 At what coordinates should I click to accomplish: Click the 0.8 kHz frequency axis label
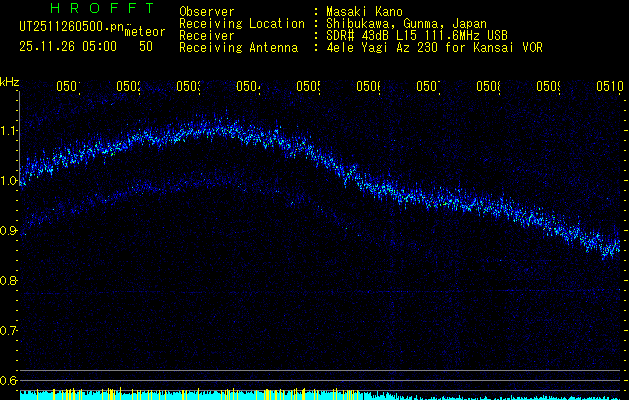(x=9, y=281)
